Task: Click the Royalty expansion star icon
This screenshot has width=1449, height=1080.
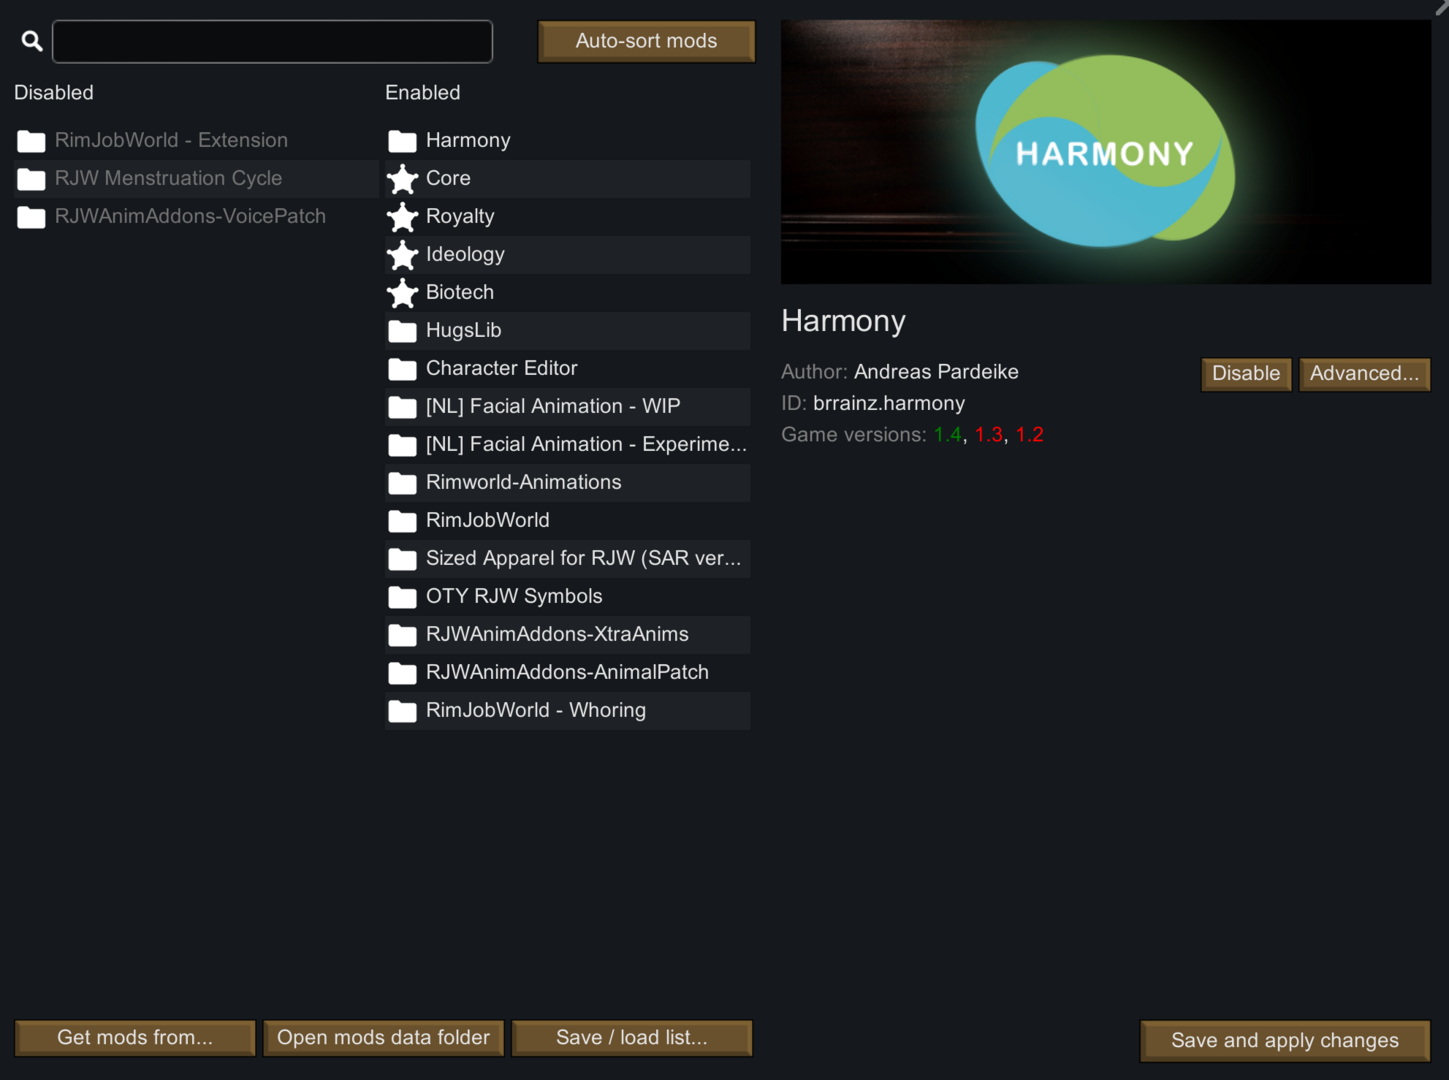Action: [402, 217]
